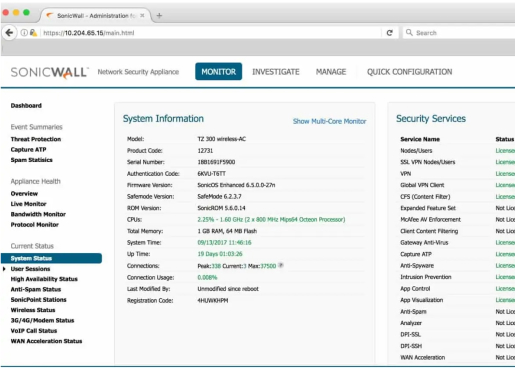Open Capture ATP in the sidebar

(28, 149)
